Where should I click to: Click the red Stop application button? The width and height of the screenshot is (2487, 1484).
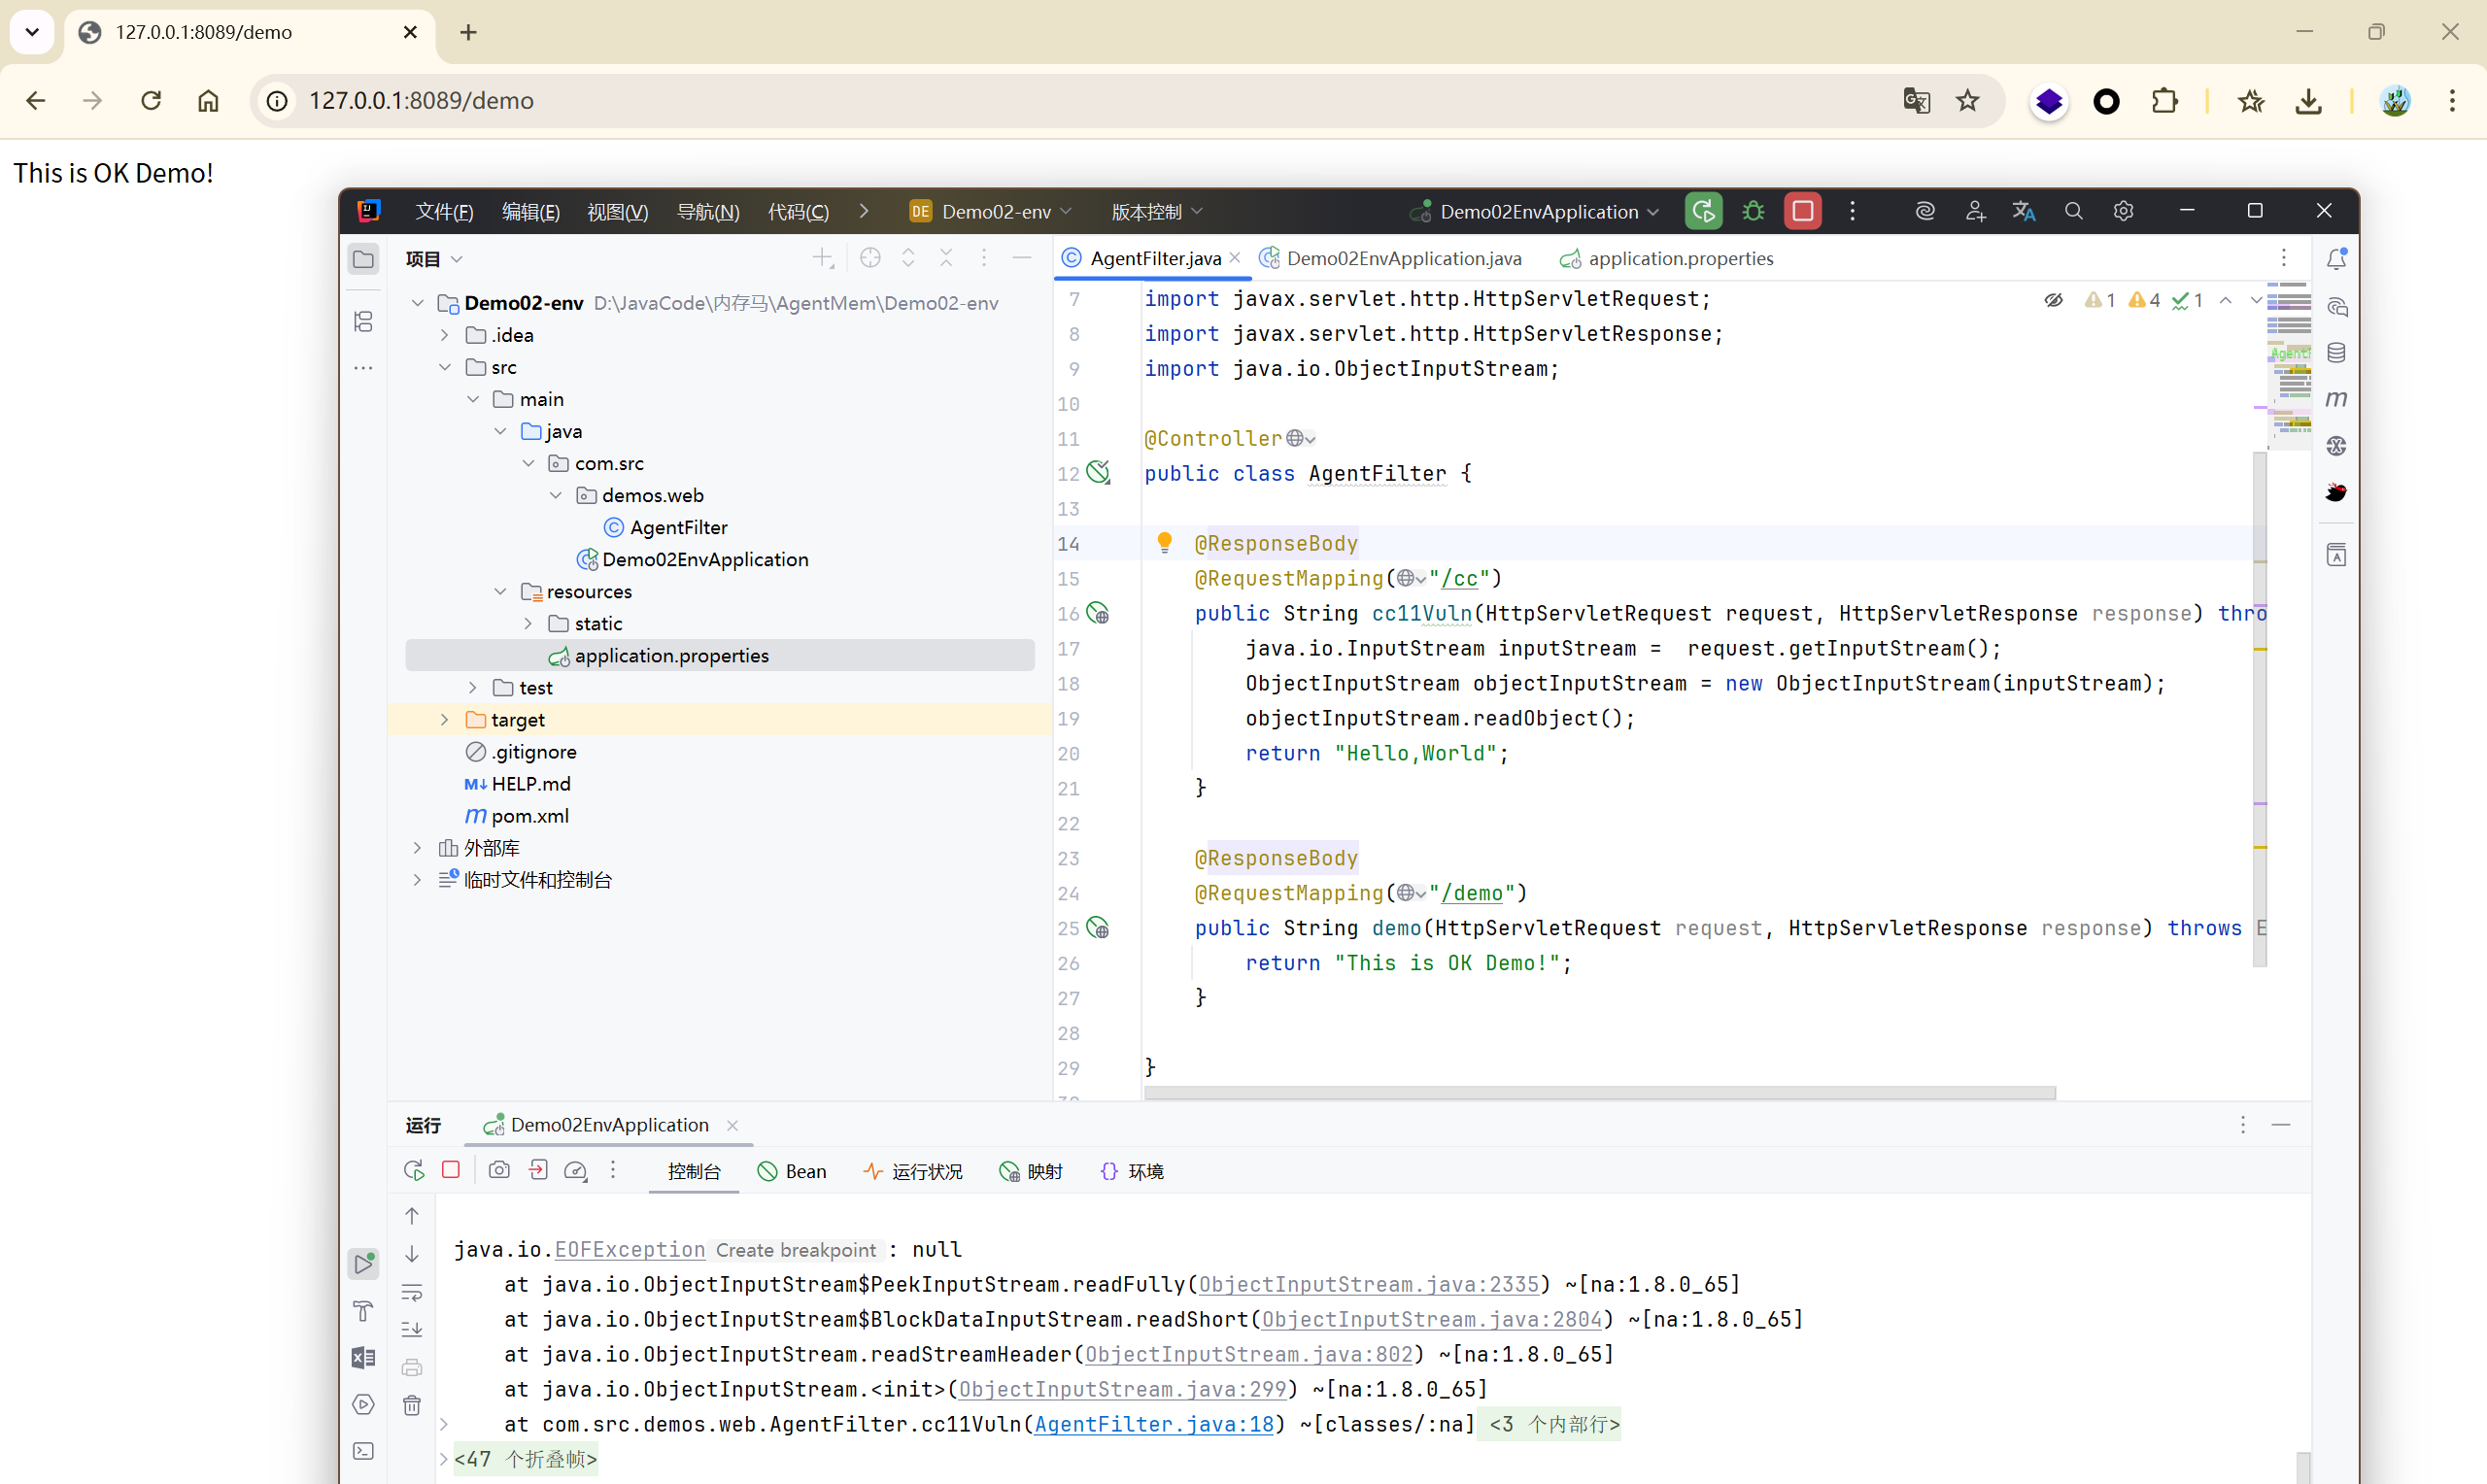(x=1802, y=211)
